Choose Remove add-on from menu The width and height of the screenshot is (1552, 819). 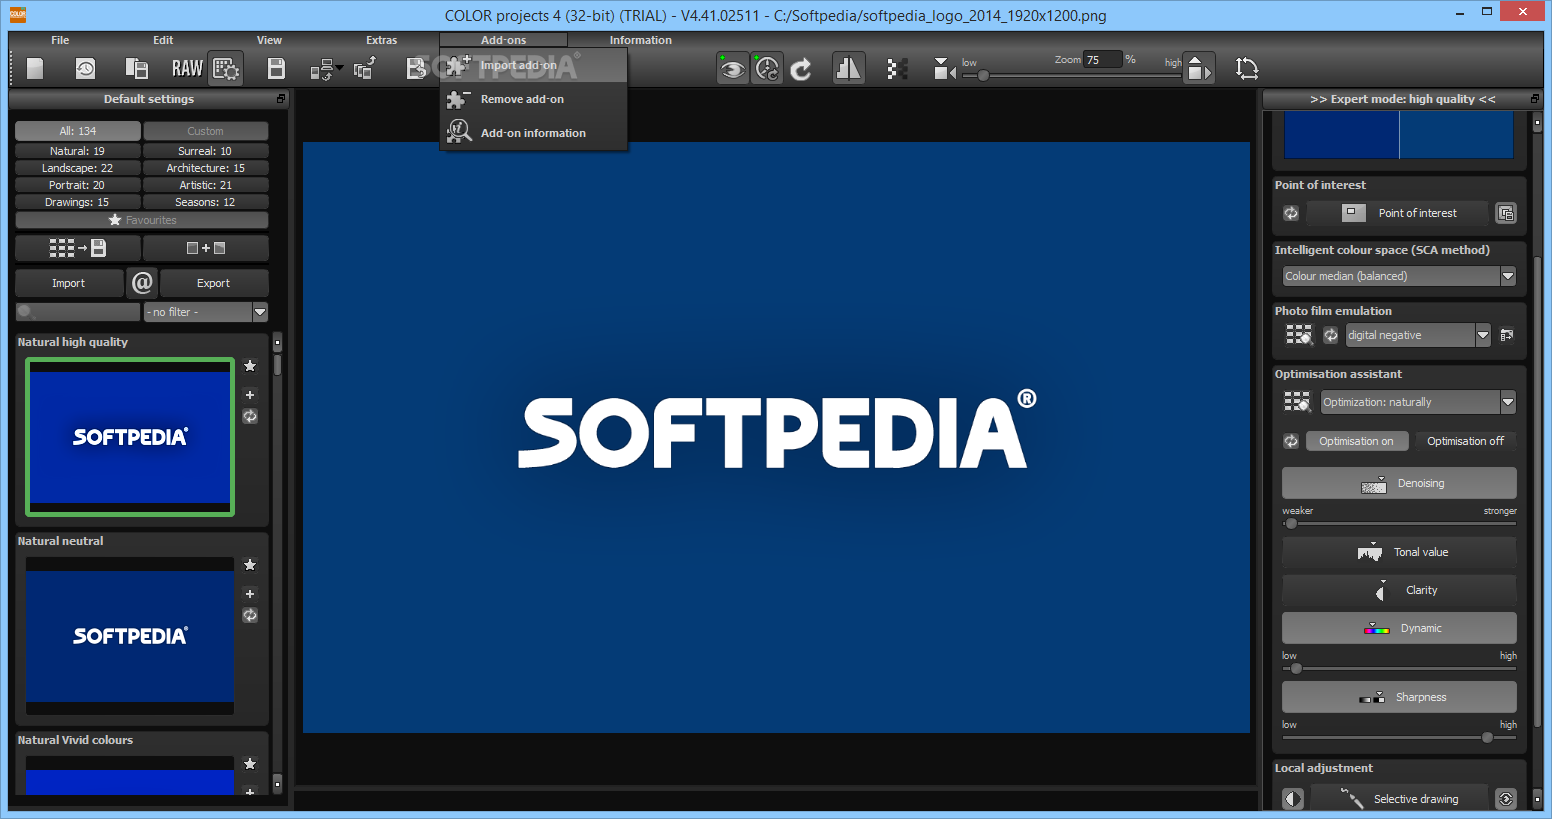coord(533,99)
